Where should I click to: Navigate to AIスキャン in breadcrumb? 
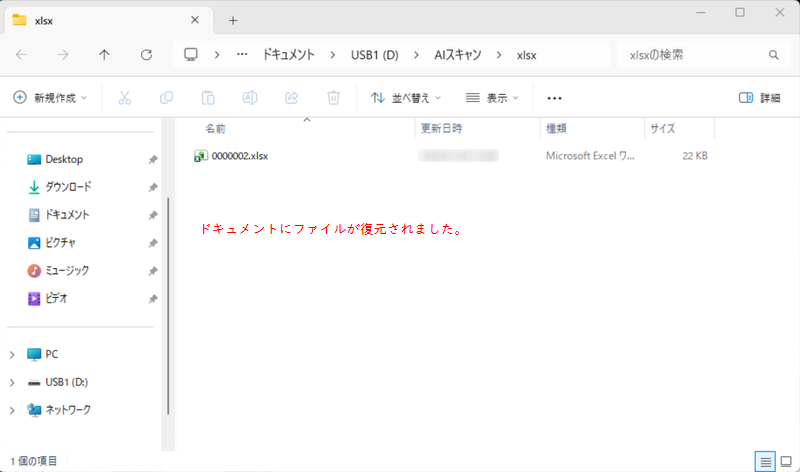[x=457, y=55]
